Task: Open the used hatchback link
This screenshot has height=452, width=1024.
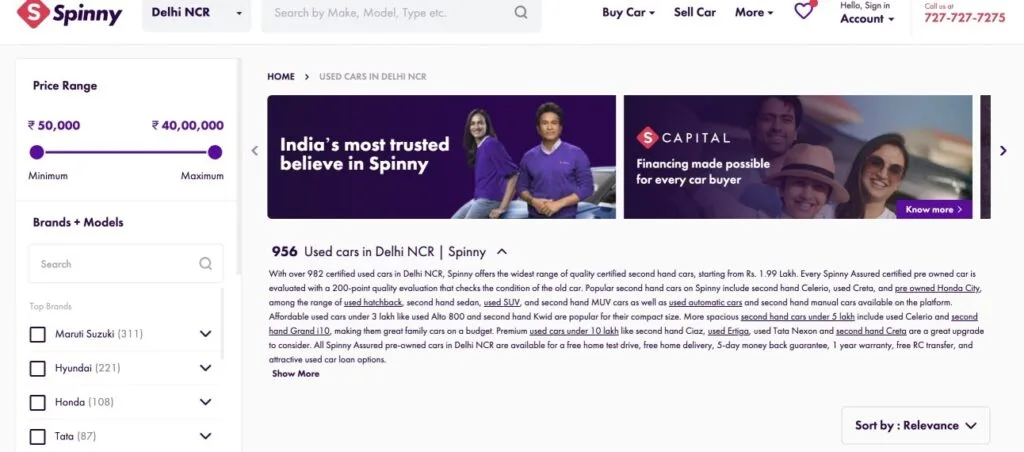Action: point(374,302)
